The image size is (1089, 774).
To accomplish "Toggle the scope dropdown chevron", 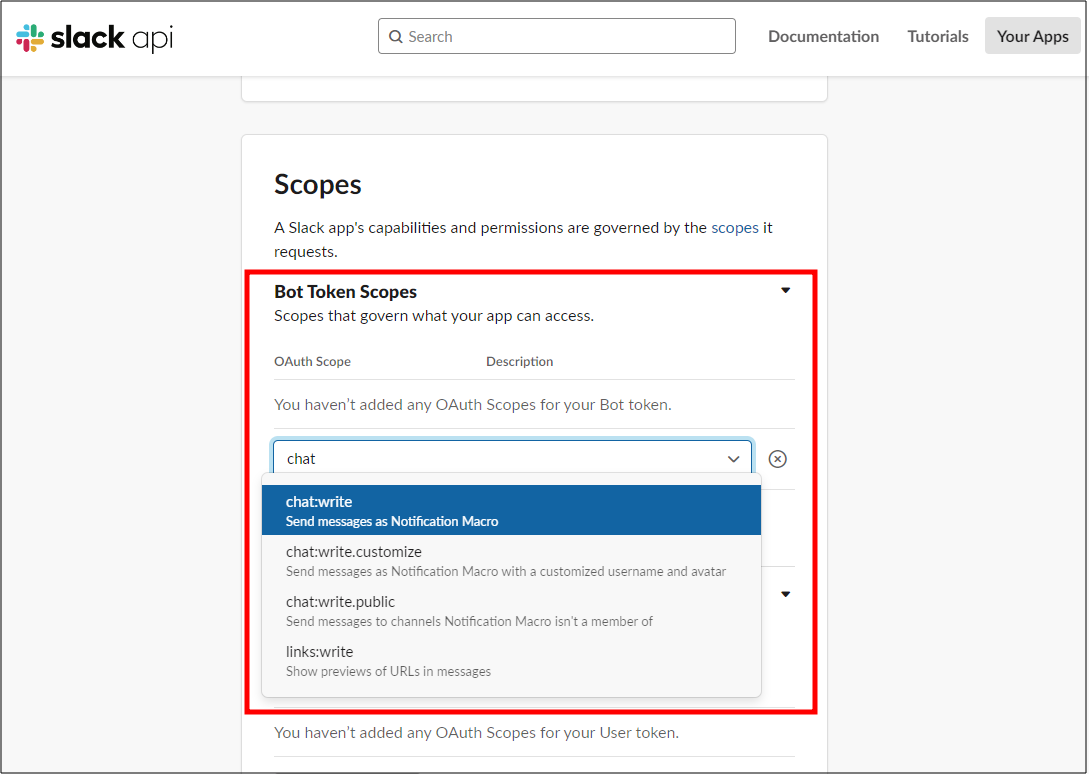I will click(733, 459).
